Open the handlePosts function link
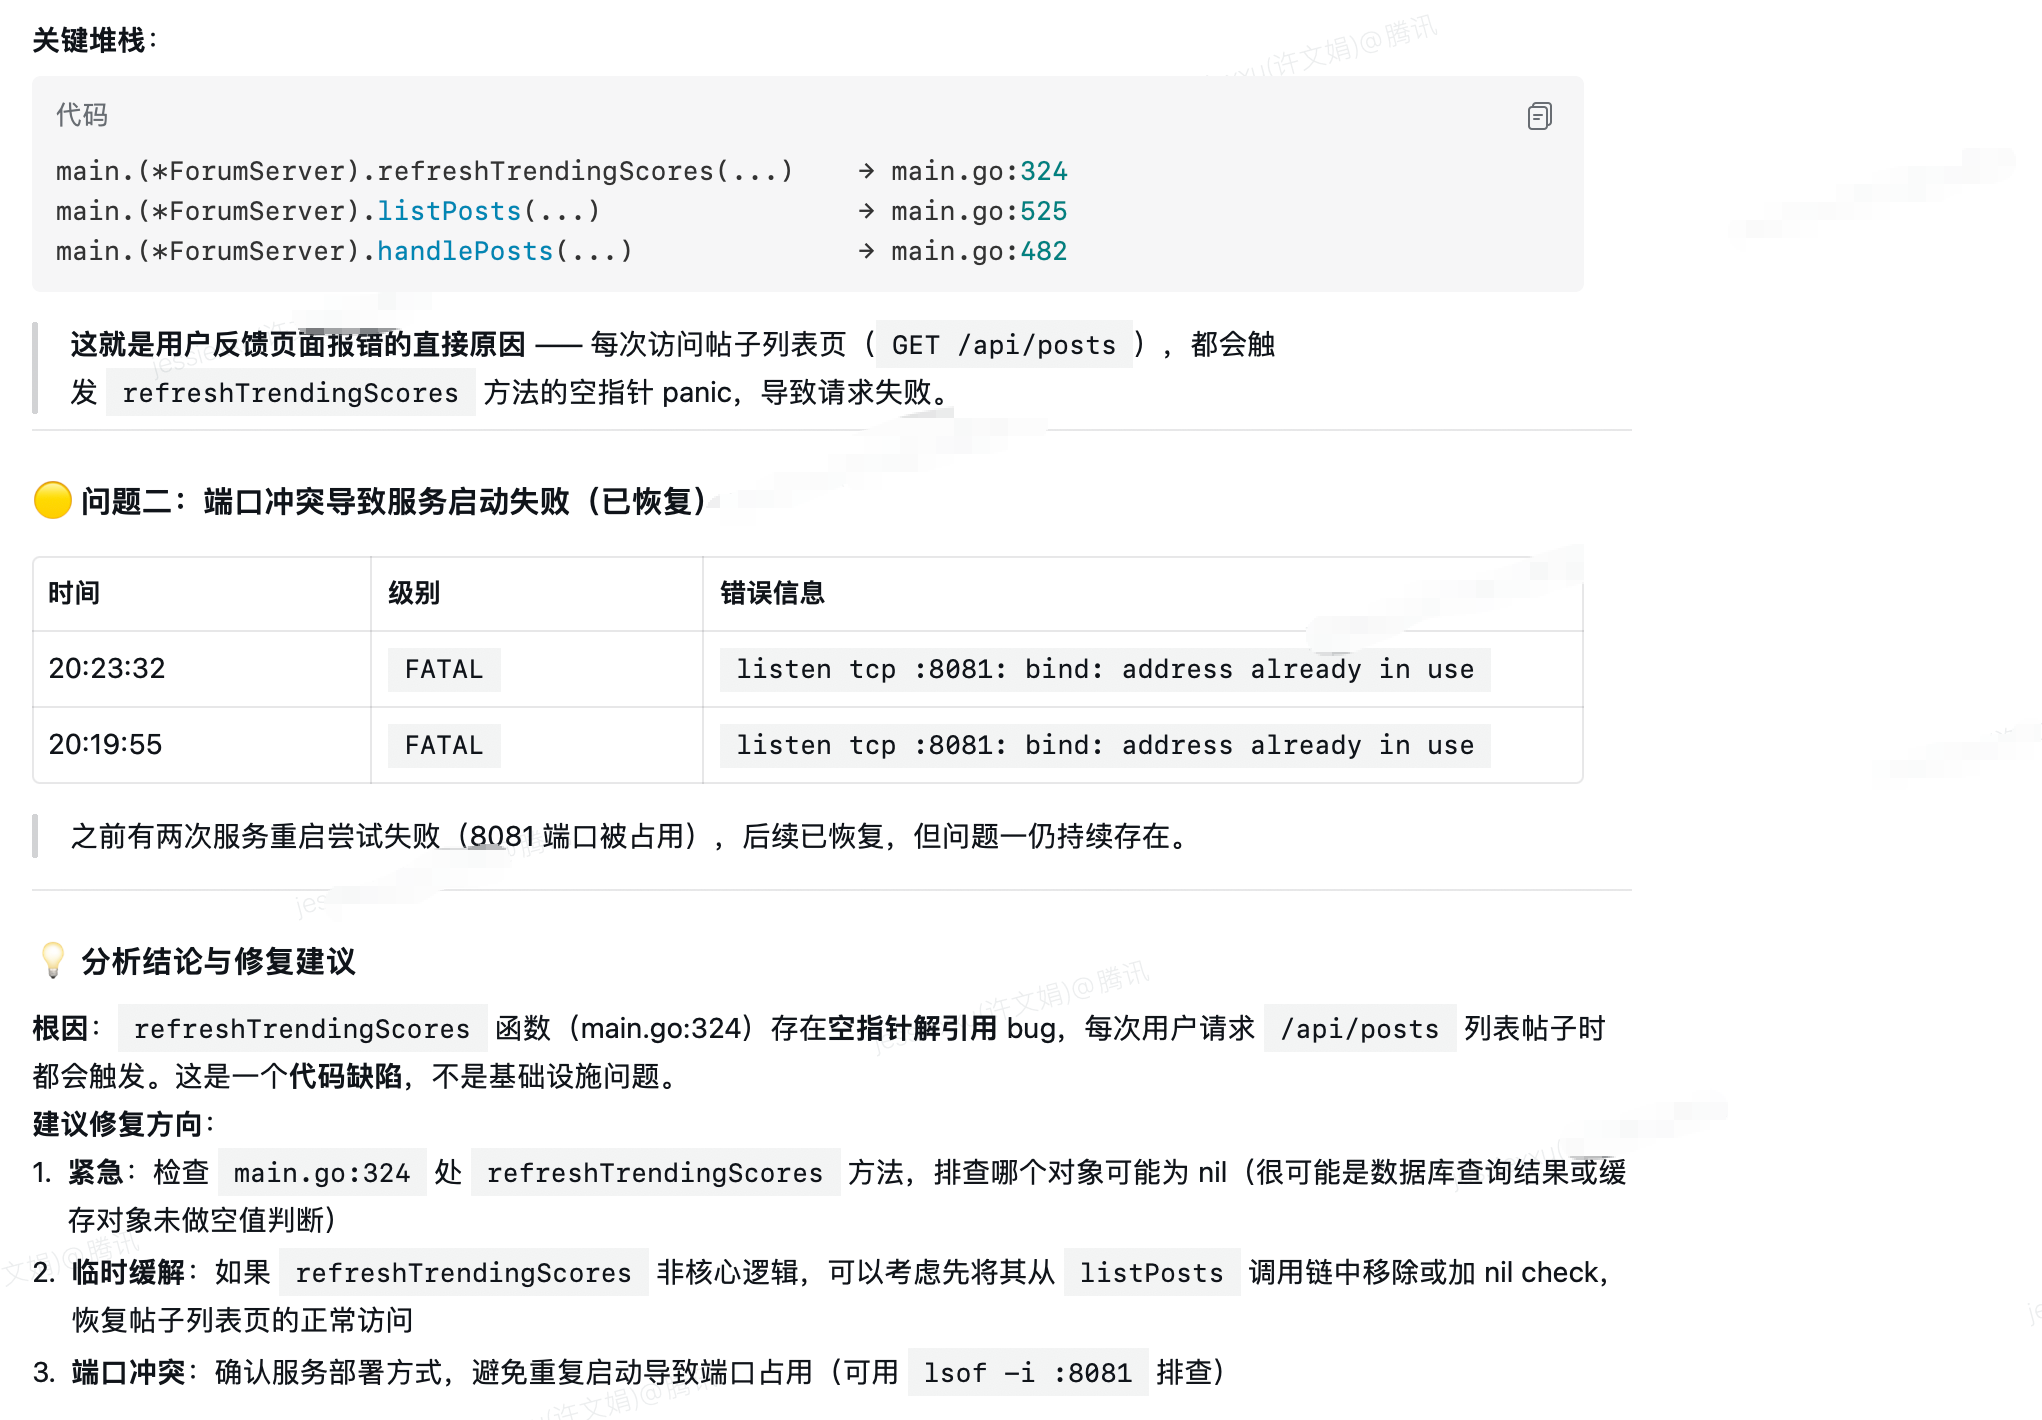Screen dimensions: 2042x1420 click(x=465, y=251)
